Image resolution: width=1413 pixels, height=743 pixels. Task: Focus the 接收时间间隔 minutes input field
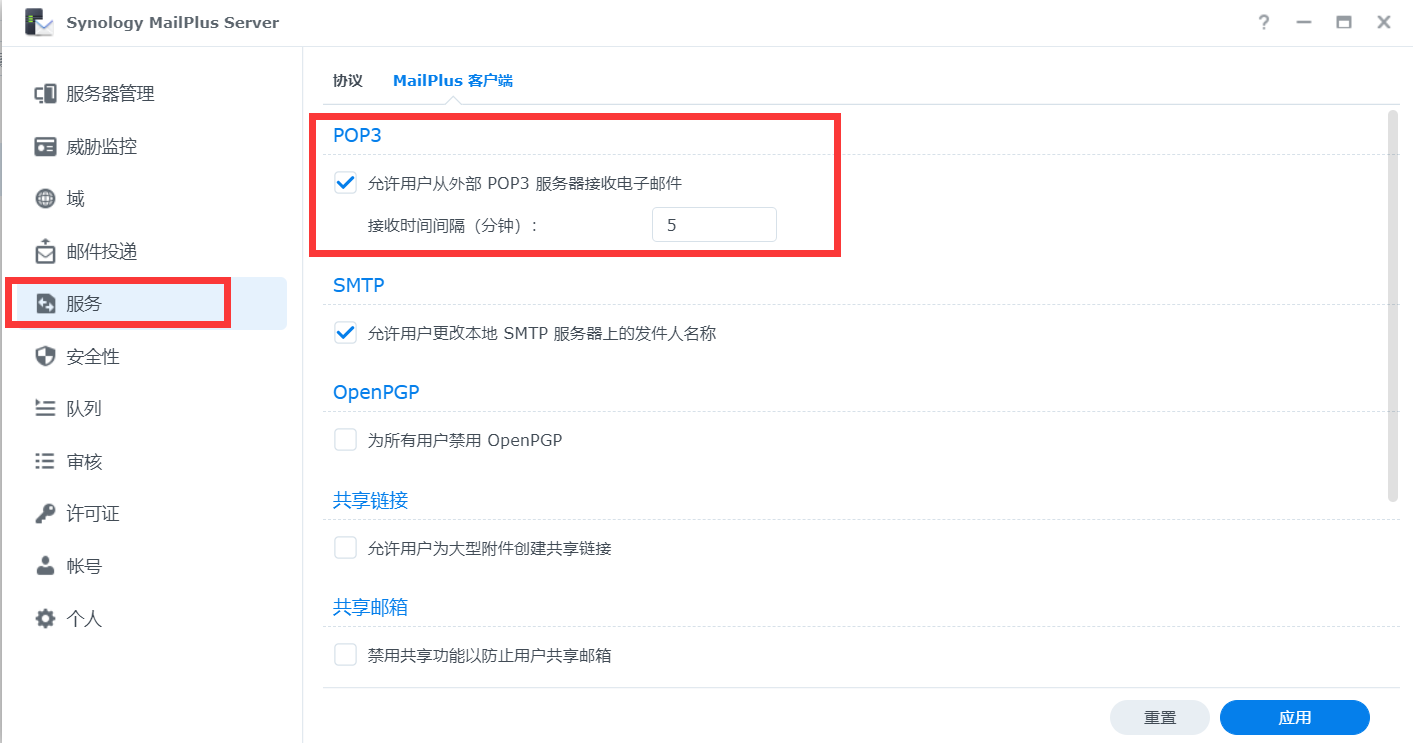[714, 225]
